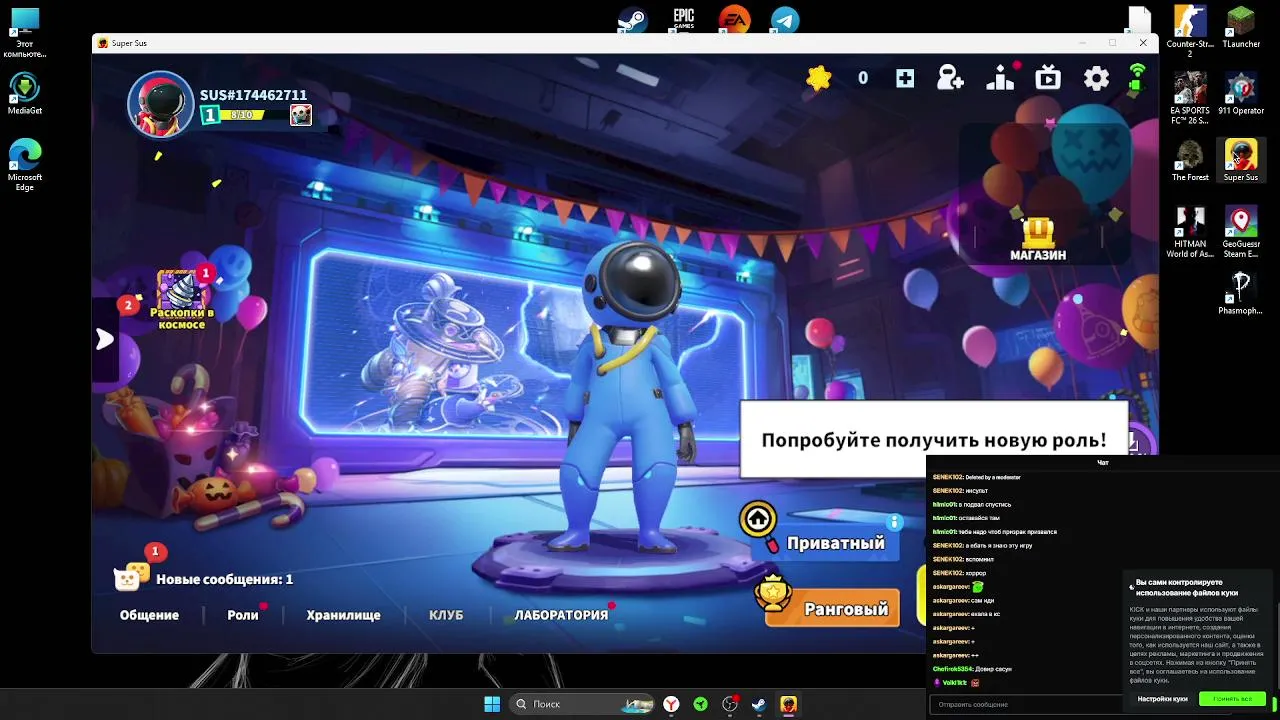The height and width of the screenshot is (720, 1280).
Task: Open GeoGuessr Steam desktop icon
Action: (x=1241, y=232)
